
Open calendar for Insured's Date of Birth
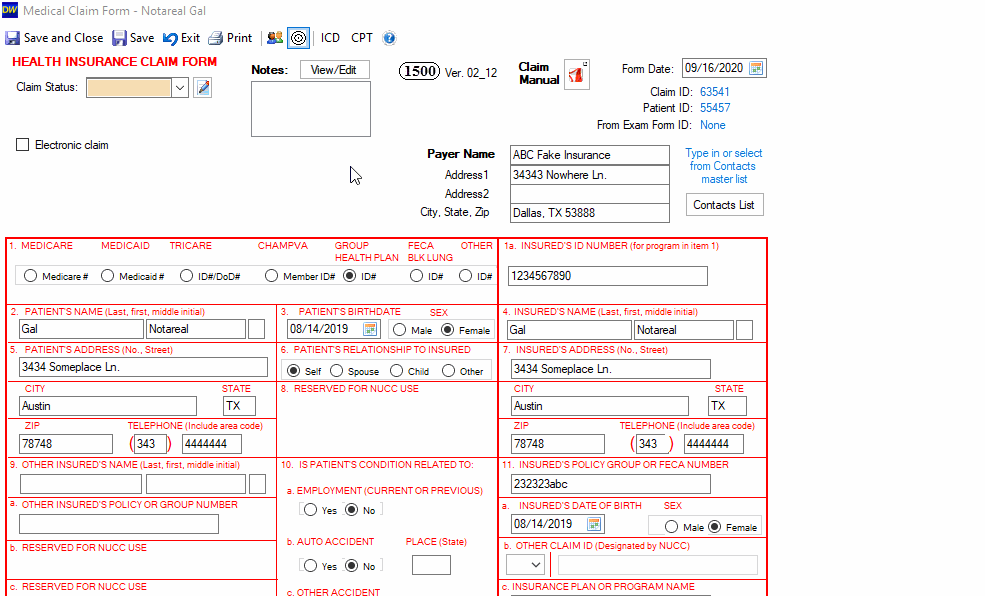[594, 524]
